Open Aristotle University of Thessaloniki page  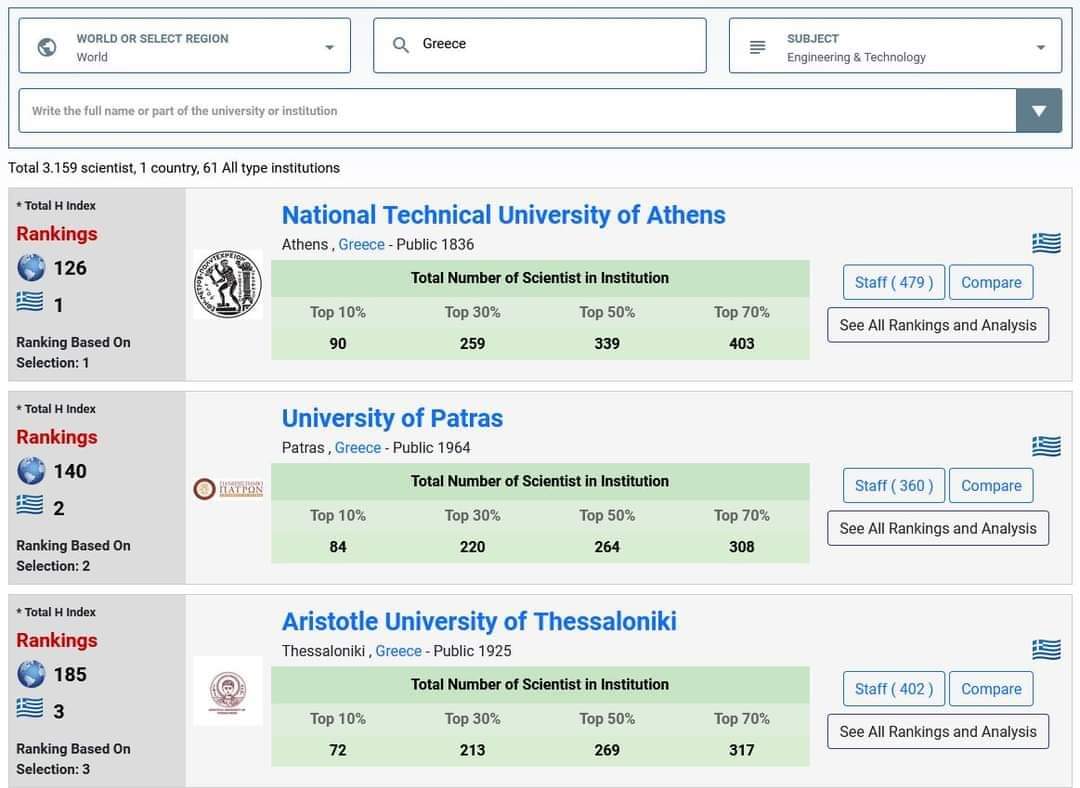point(479,621)
